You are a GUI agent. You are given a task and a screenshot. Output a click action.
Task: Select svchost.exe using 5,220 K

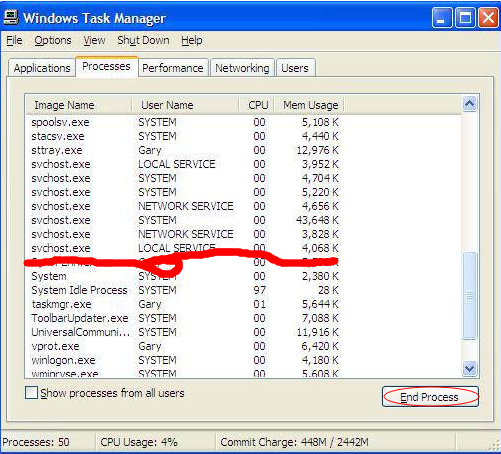(x=185, y=192)
